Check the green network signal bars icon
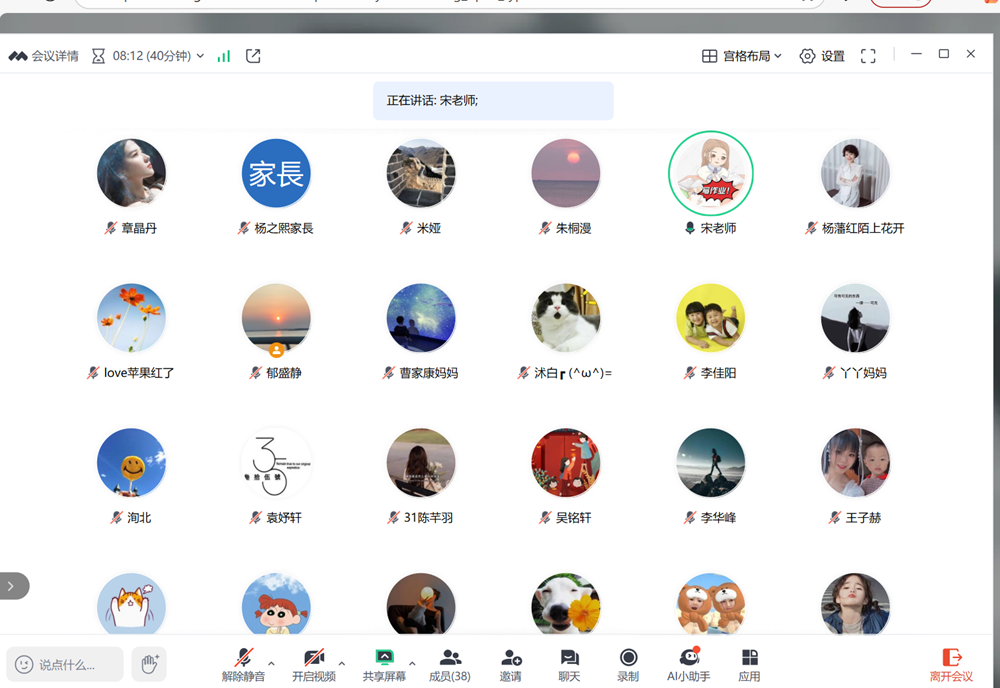The height and width of the screenshot is (688, 1000). (x=223, y=56)
